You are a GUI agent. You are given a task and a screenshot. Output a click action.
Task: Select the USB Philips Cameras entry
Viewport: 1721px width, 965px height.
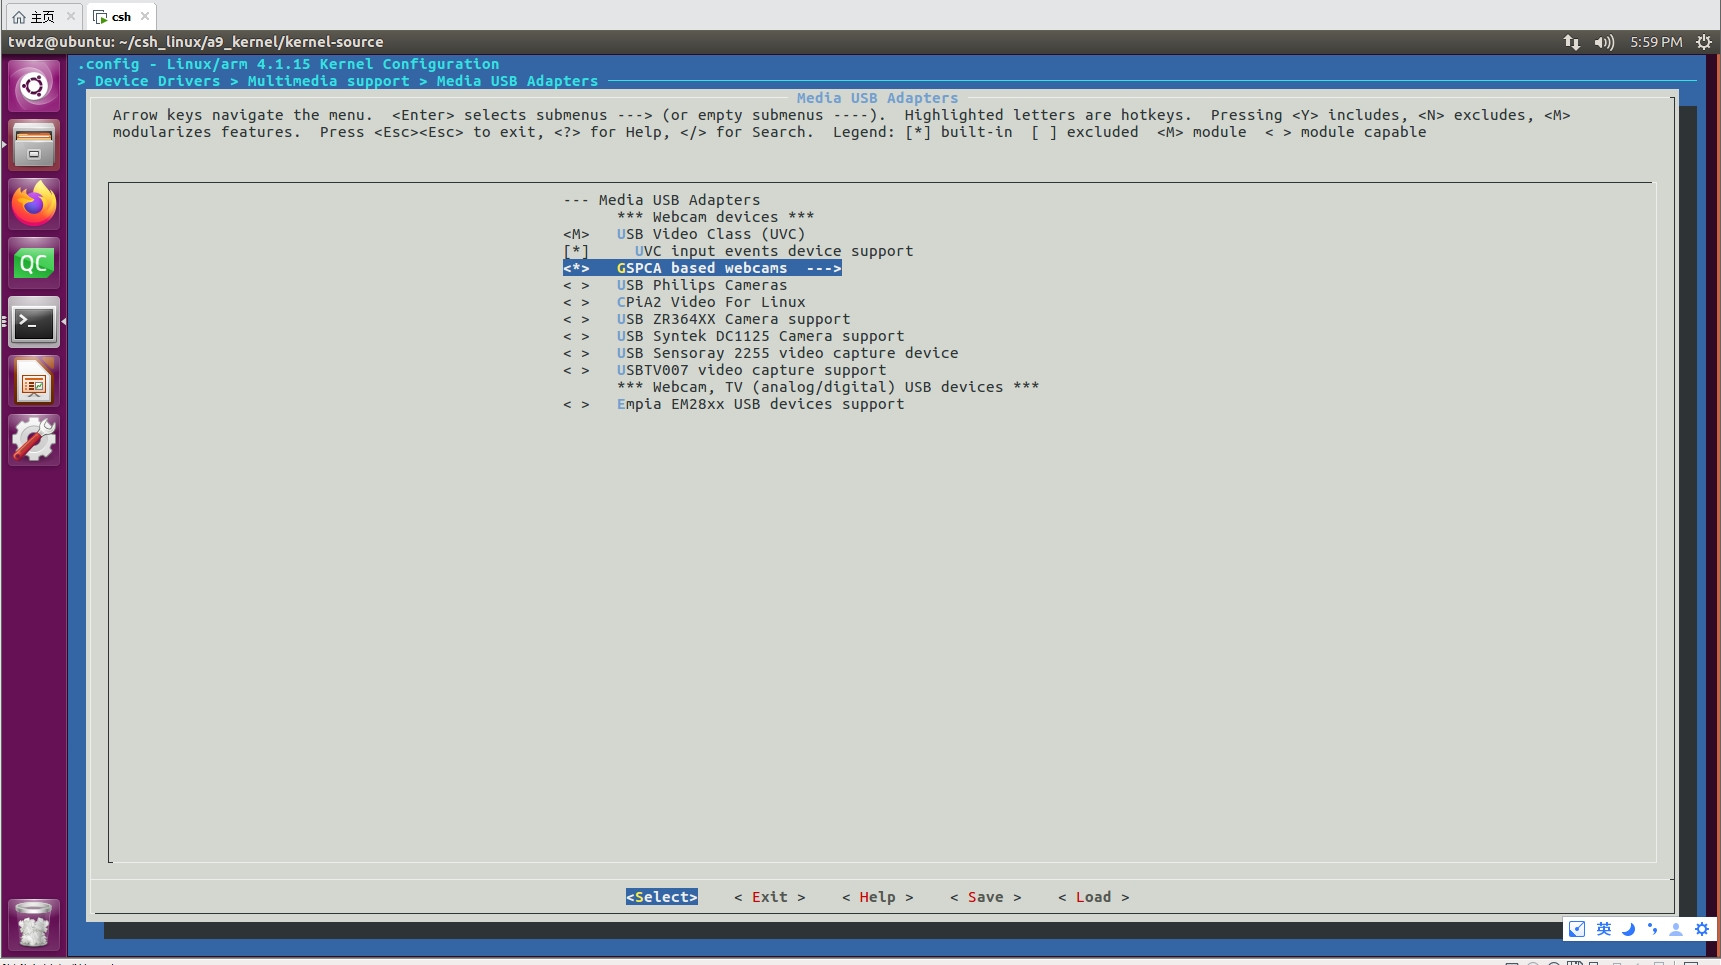[702, 285]
